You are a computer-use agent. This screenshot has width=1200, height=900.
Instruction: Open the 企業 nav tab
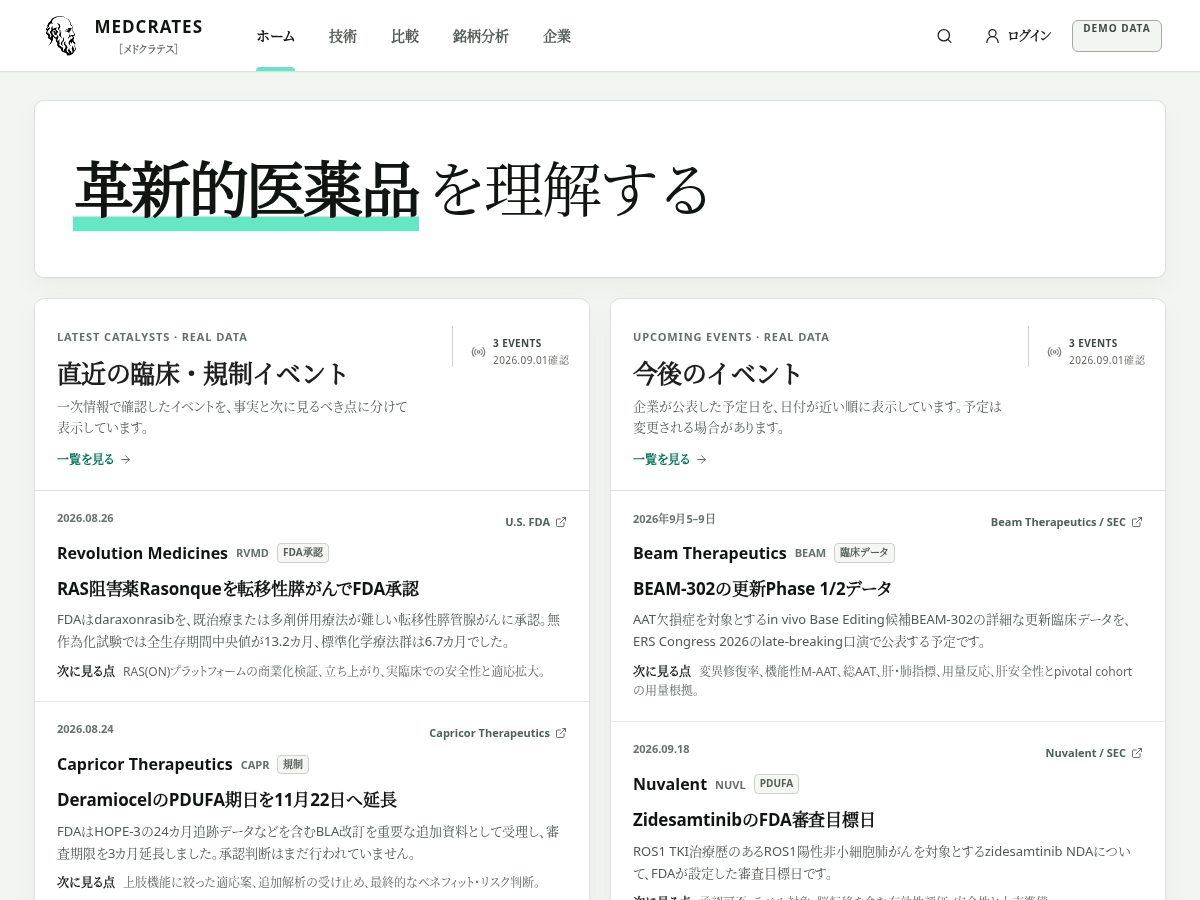coord(557,36)
